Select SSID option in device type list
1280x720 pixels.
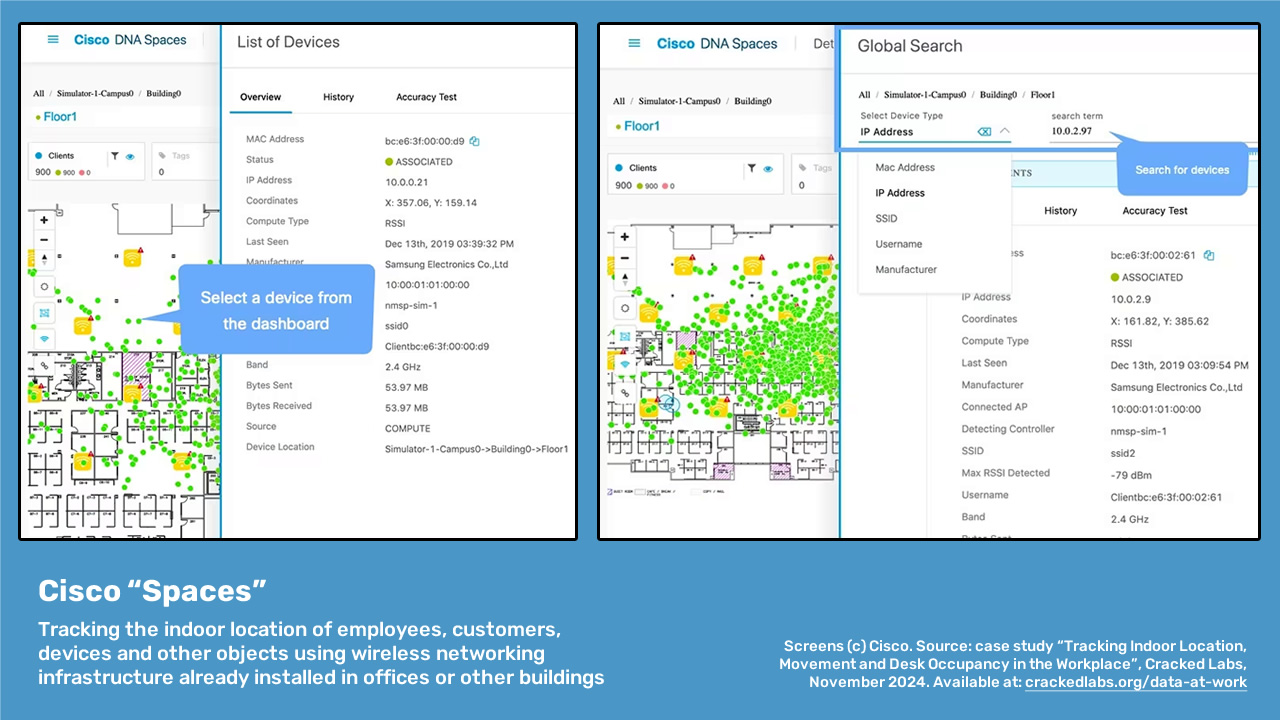(x=886, y=219)
